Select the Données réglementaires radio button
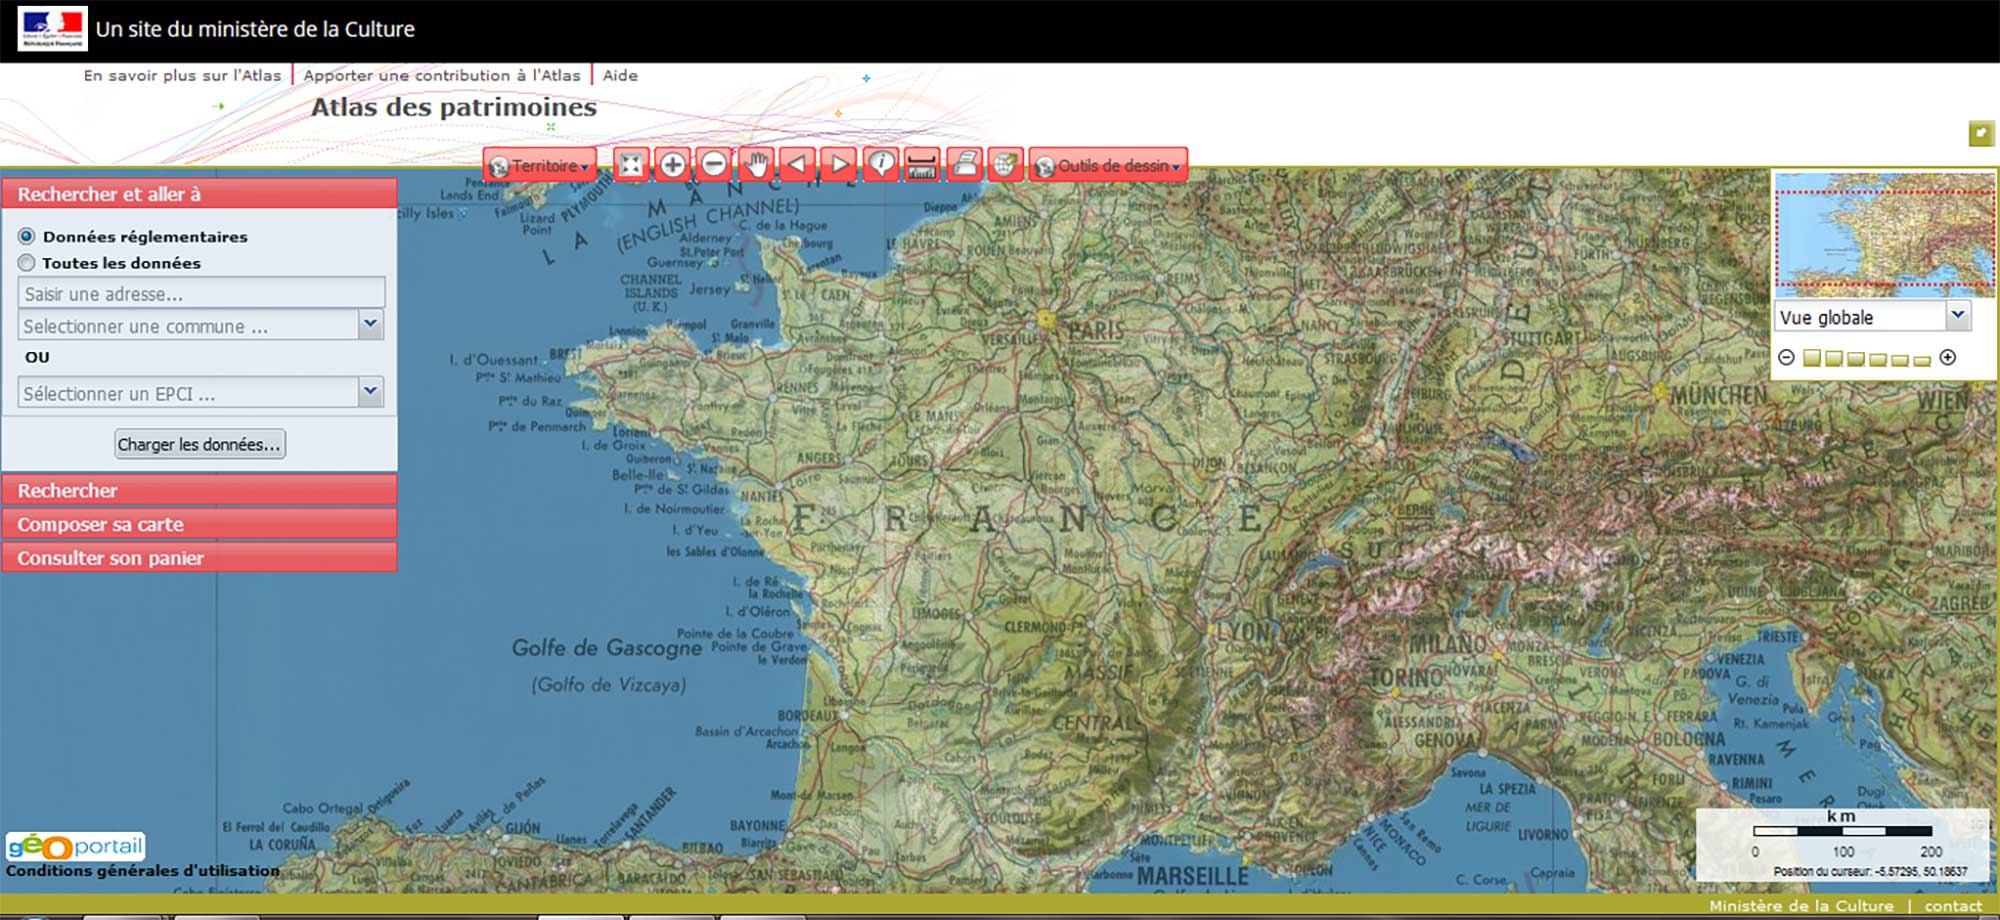This screenshot has width=2000, height=920. point(27,236)
